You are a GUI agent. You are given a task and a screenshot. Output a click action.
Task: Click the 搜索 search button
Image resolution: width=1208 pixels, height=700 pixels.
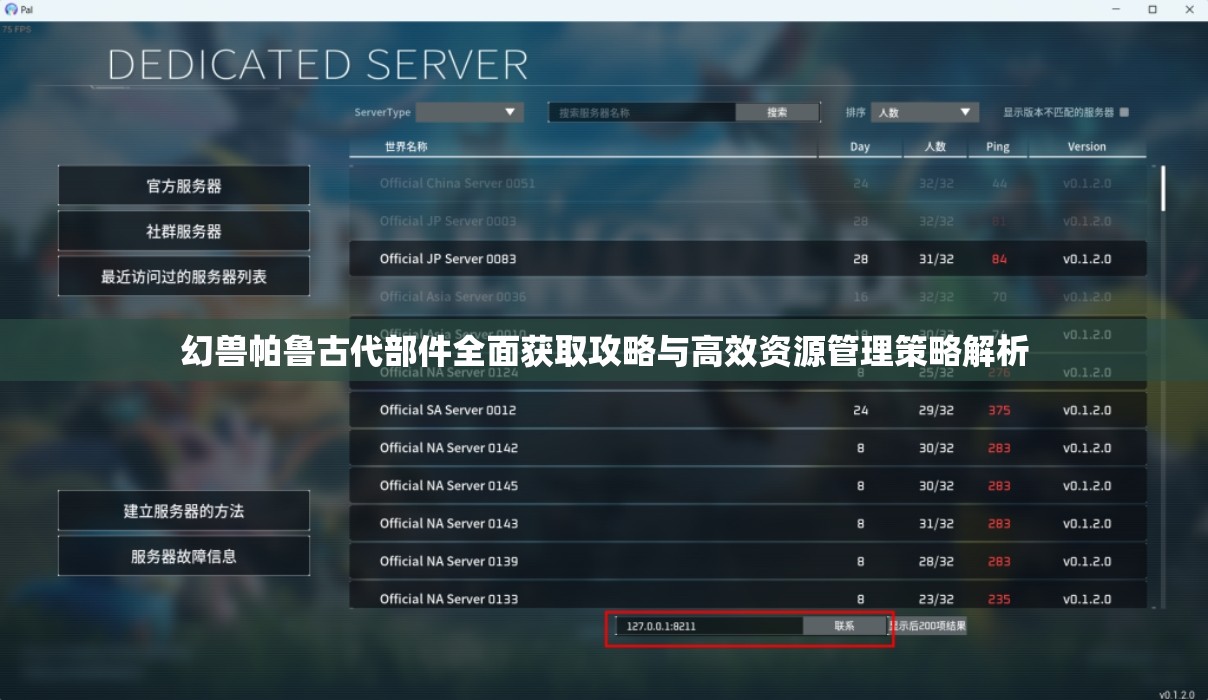777,113
